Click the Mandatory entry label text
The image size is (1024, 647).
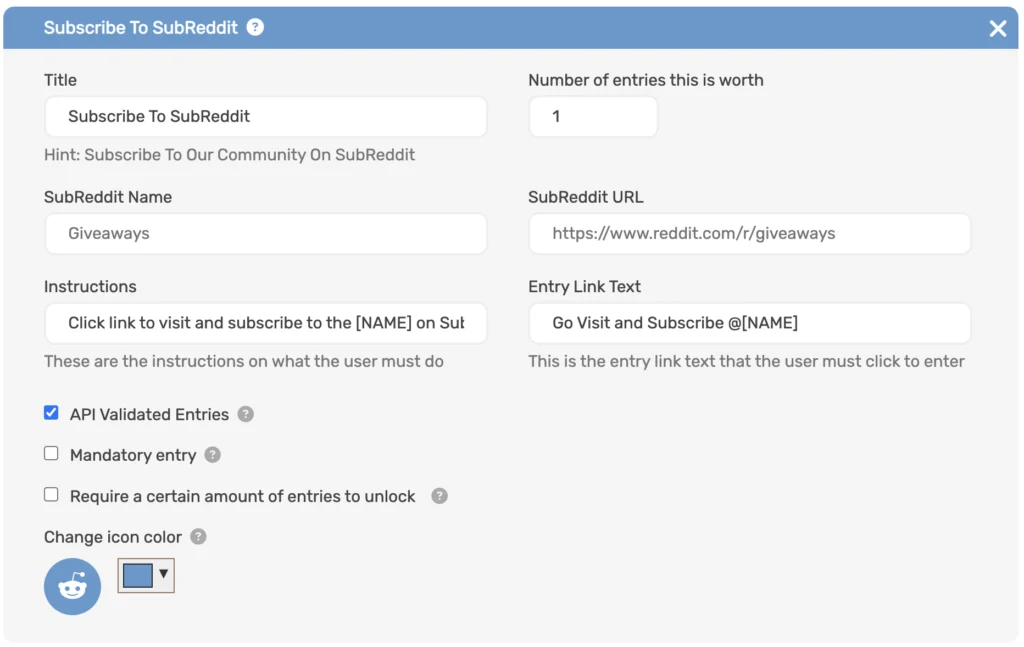coord(133,455)
